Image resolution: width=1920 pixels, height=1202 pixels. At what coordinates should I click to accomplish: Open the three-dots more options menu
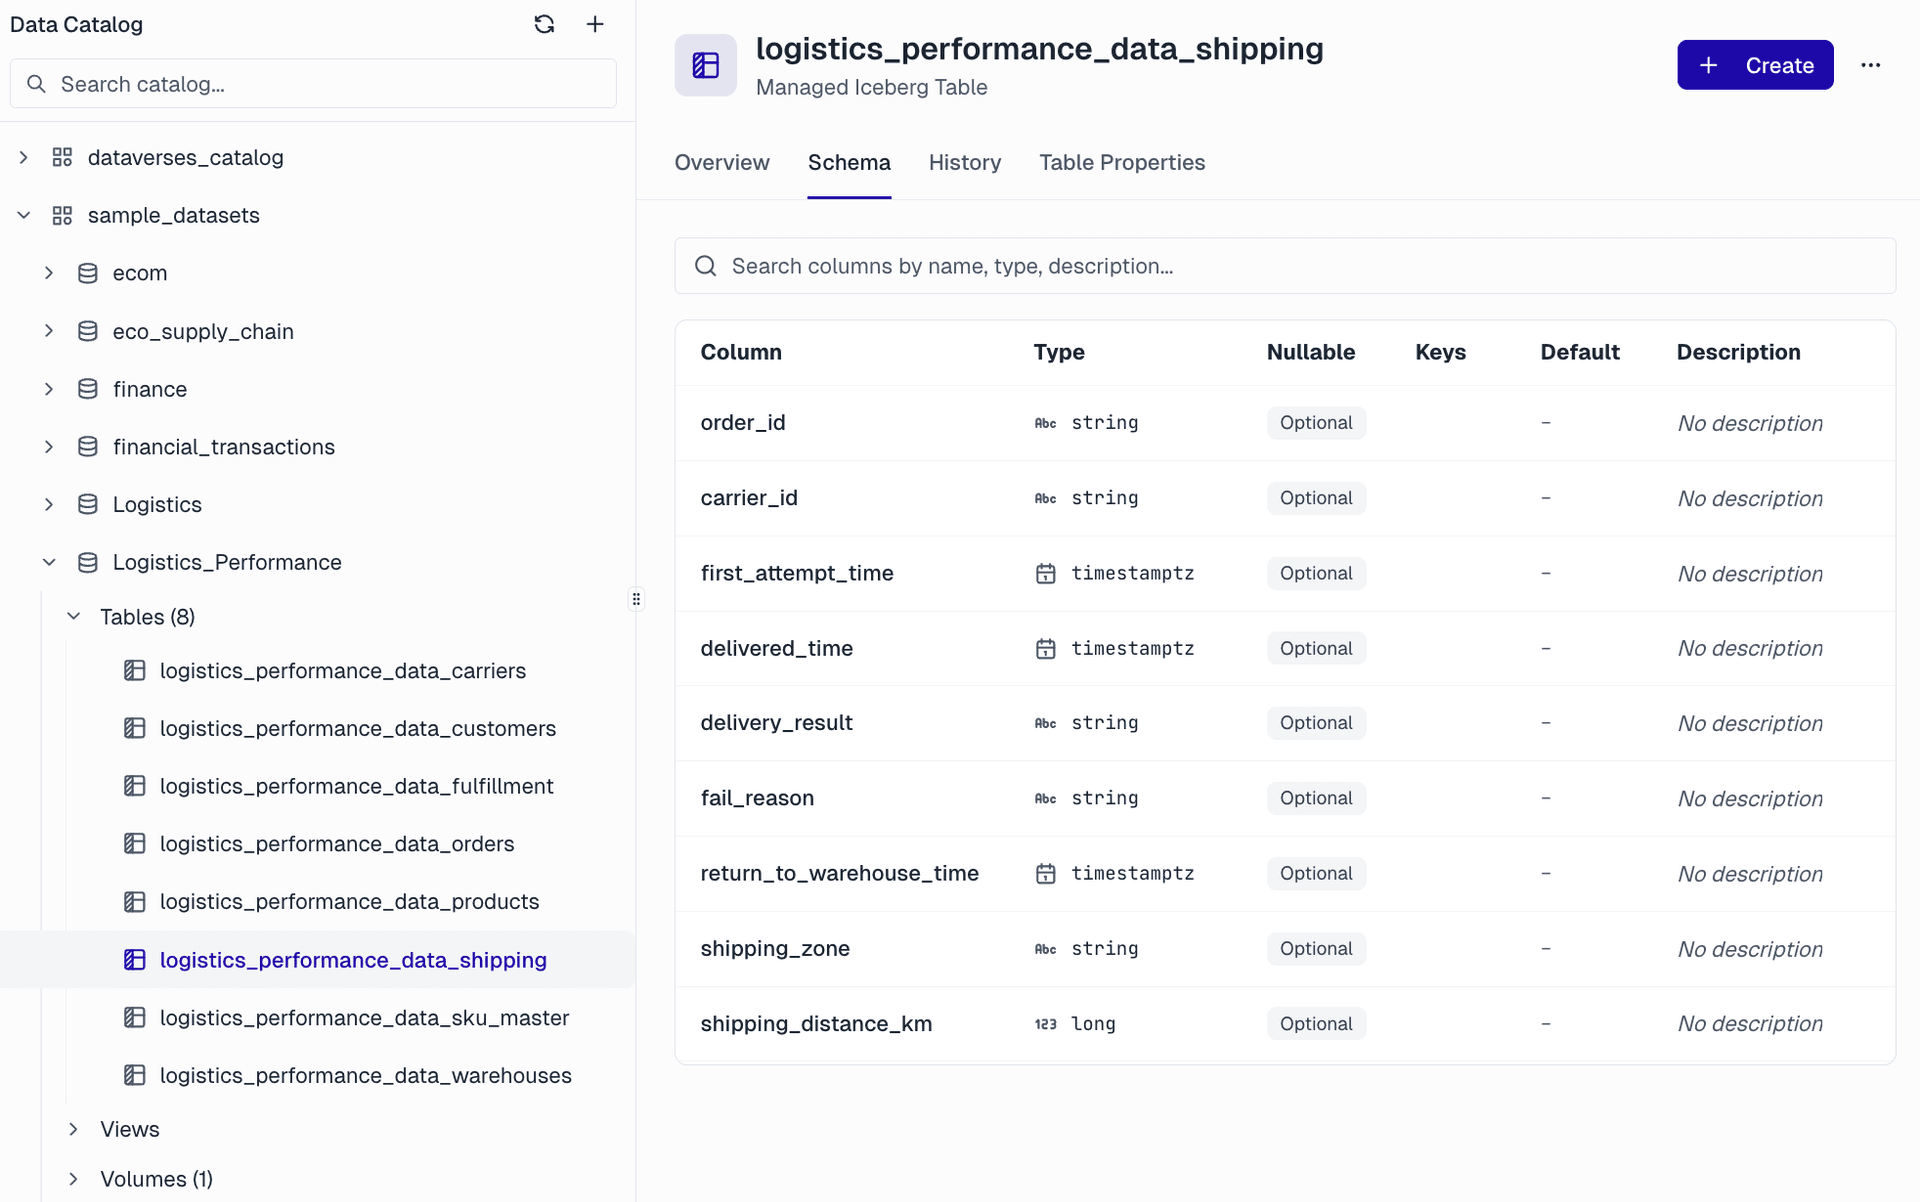pos(1870,65)
